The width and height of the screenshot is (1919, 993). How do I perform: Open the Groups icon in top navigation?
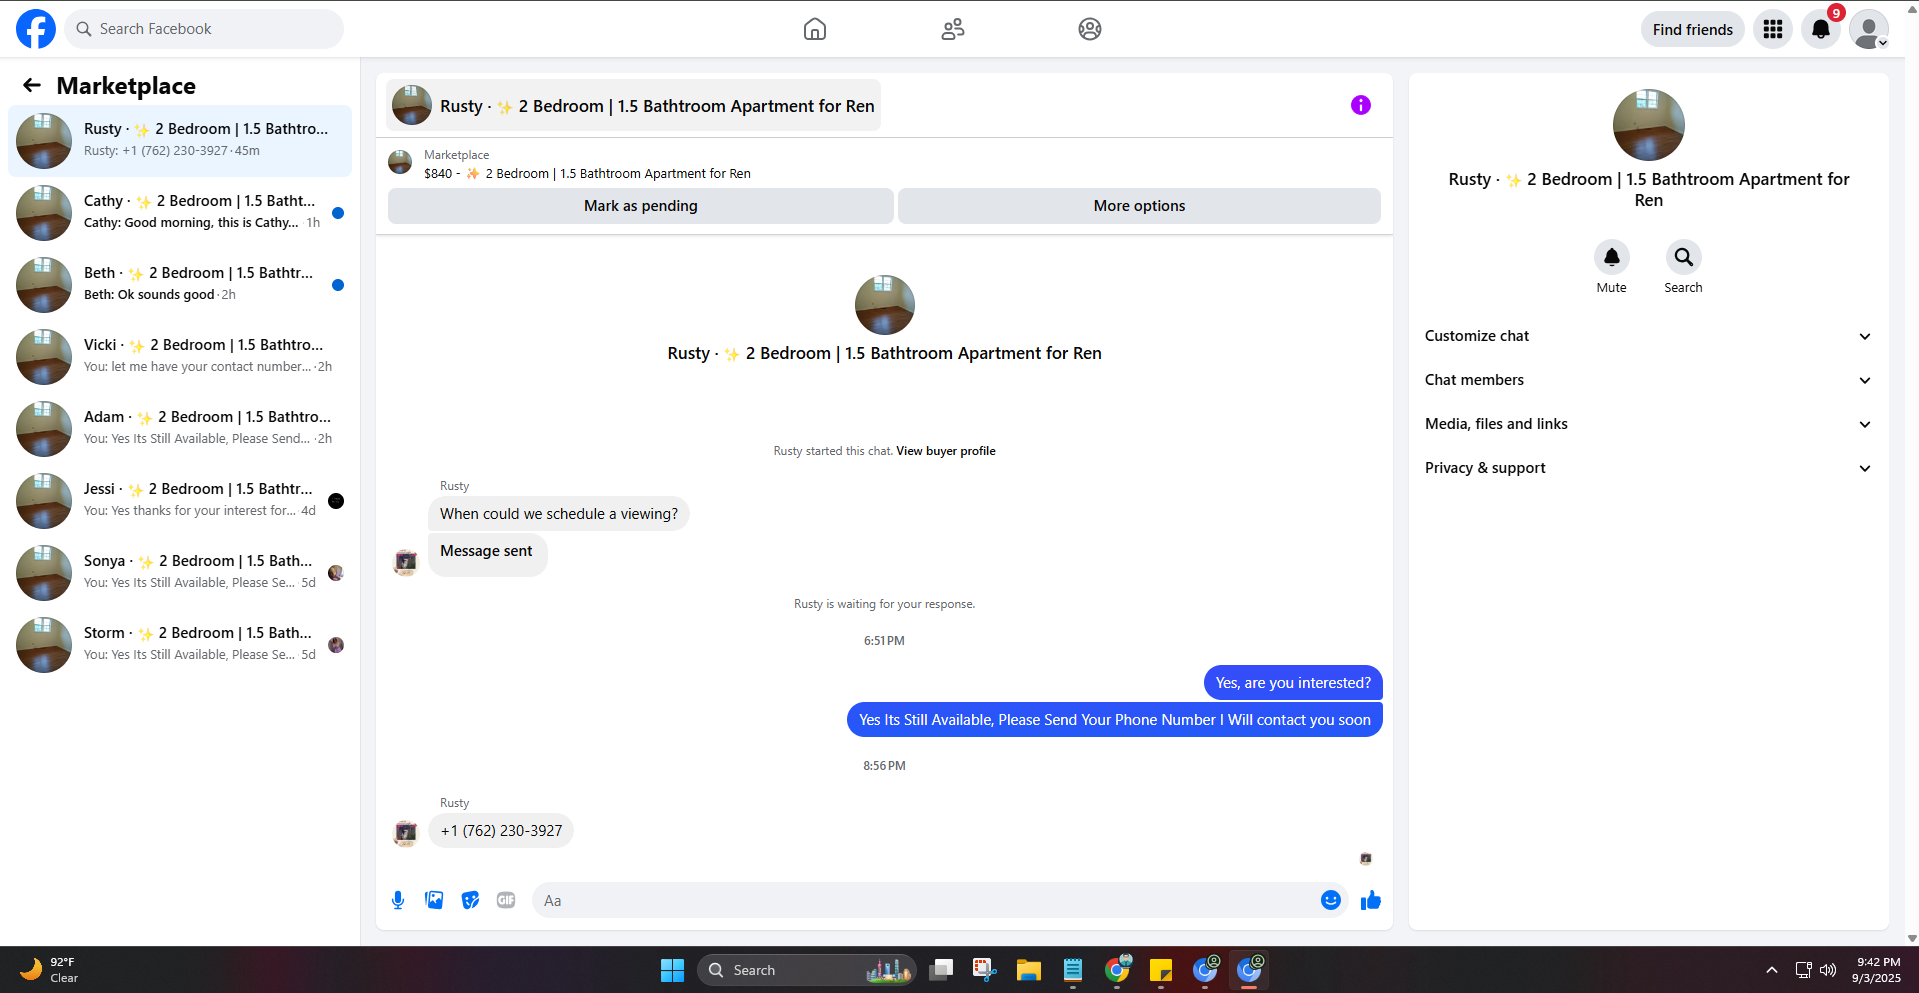point(1090,29)
